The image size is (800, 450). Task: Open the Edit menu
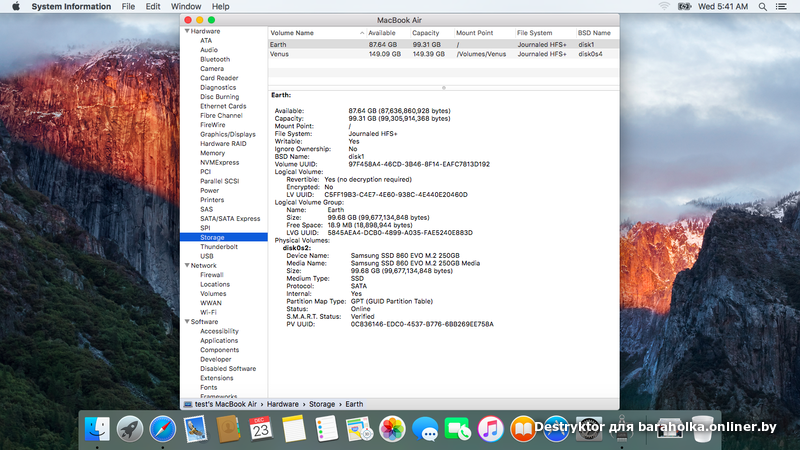pos(153,6)
